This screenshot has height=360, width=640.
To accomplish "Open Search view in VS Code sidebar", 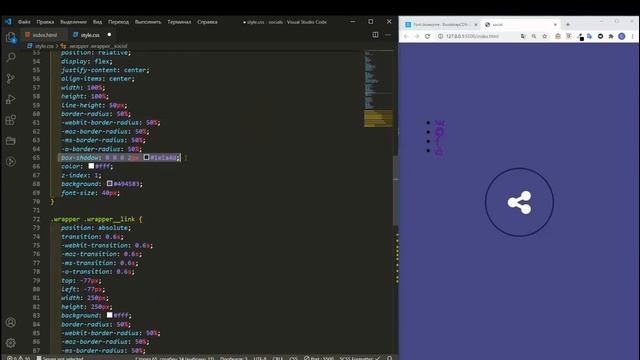I will point(11,57).
